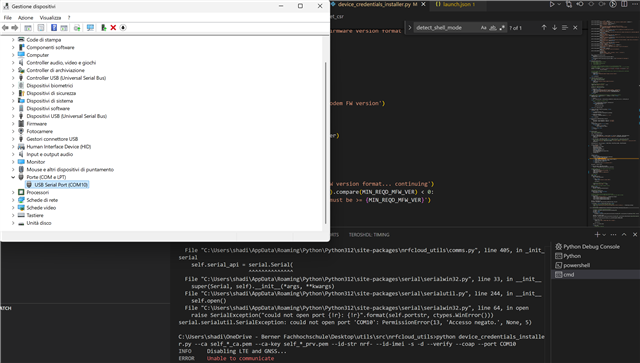The image size is (640, 363).
Task: Toggle Match Case in the find widget
Action: (484, 28)
